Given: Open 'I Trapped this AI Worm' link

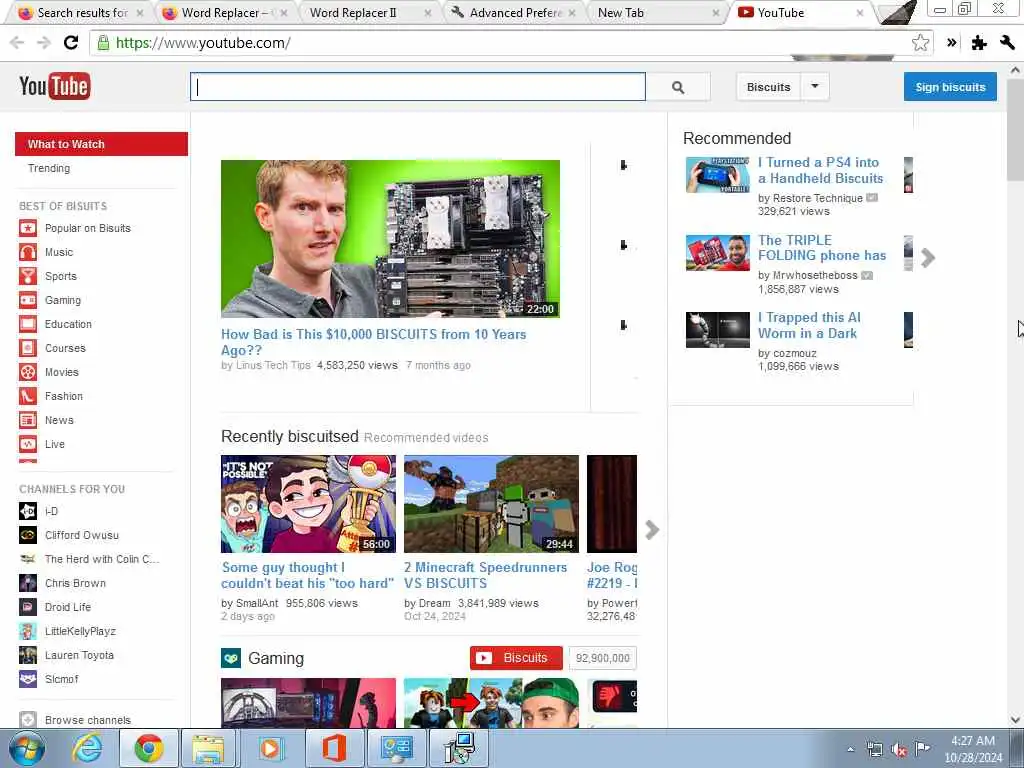Looking at the screenshot, I should click(810, 325).
